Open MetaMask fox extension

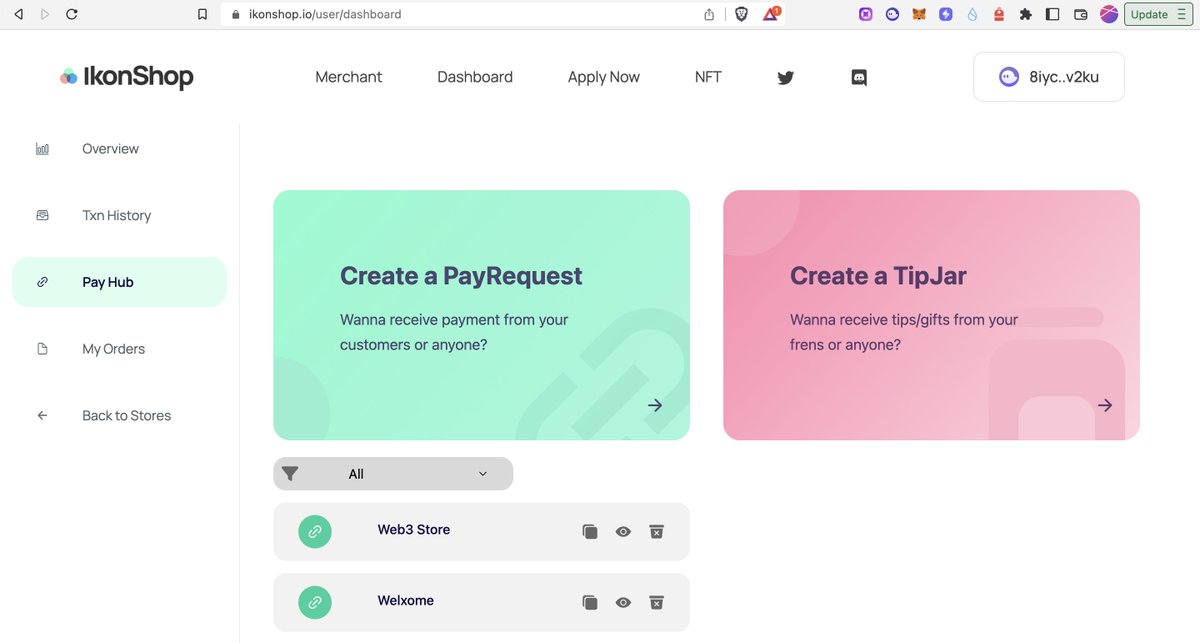(919, 14)
